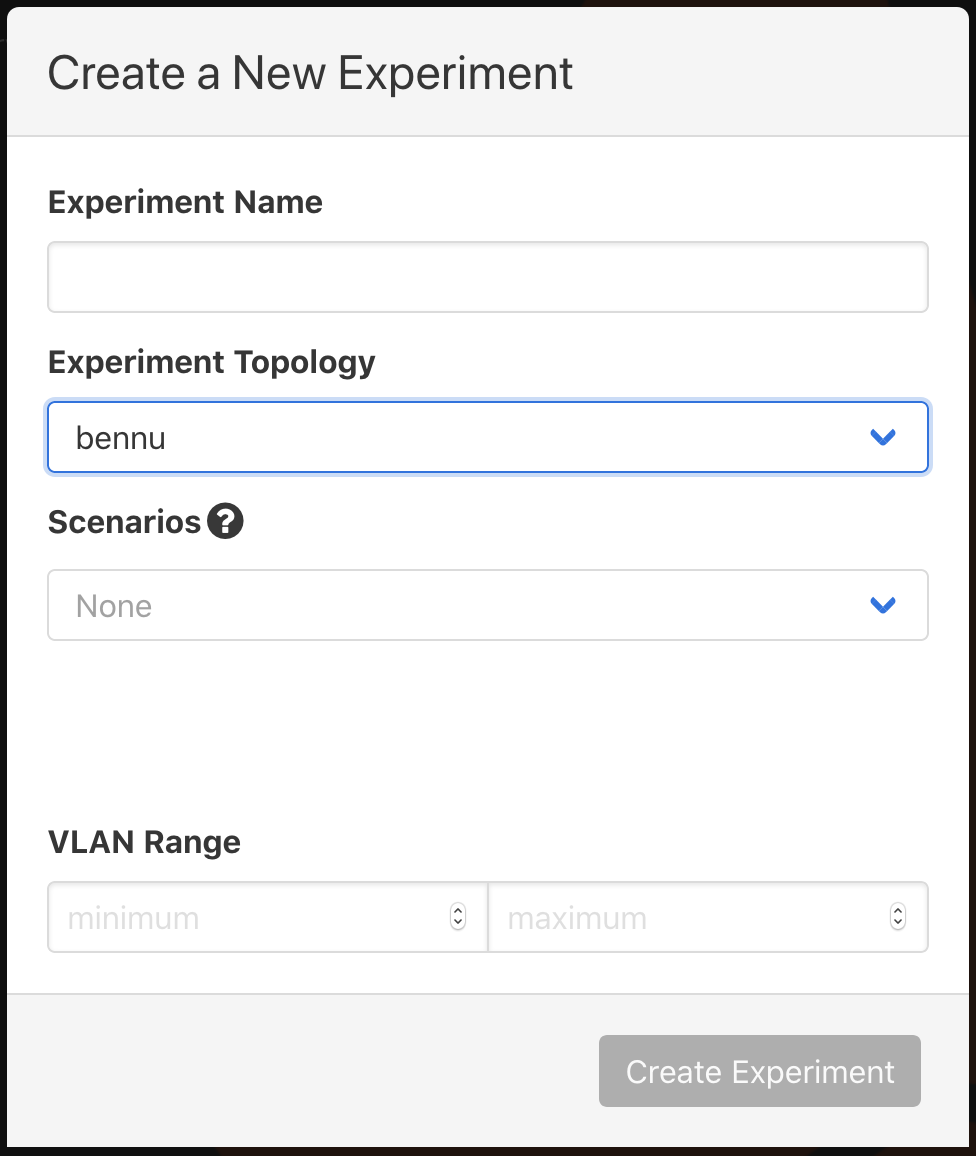The height and width of the screenshot is (1156, 976).
Task: Click the Experiment Topology chevron icon
Action: pos(881,437)
